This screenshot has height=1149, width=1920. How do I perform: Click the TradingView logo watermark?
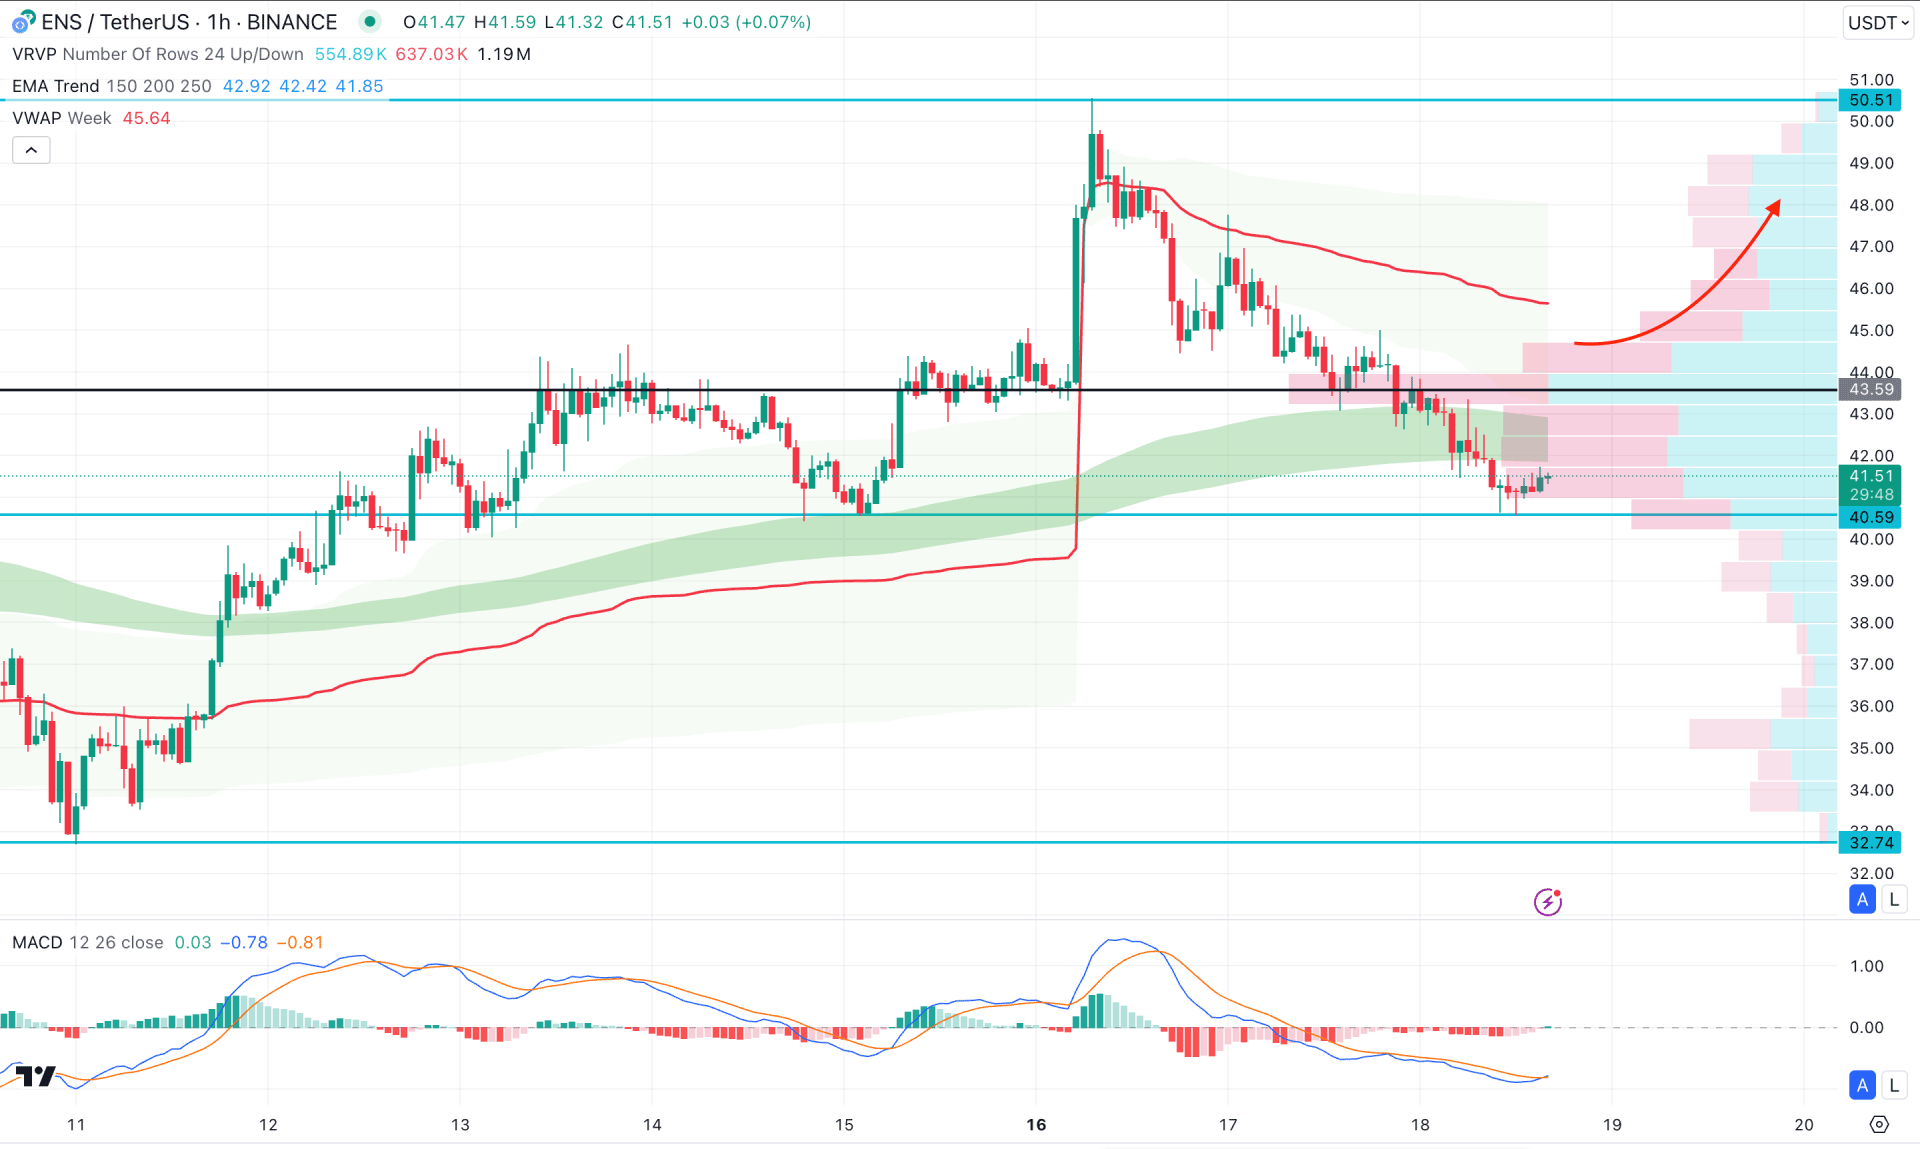click(35, 1076)
